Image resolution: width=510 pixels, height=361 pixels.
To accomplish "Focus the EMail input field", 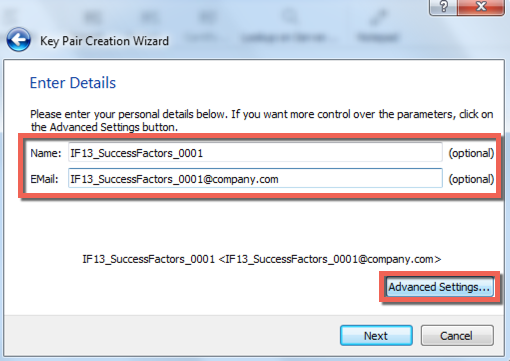I will [x=255, y=178].
